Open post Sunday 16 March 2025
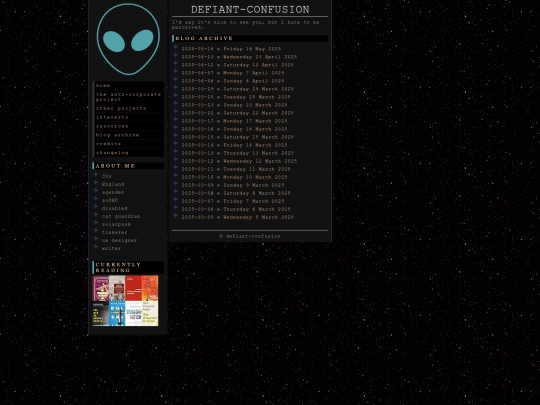Screen dimensions: 540x405 (234, 129)
